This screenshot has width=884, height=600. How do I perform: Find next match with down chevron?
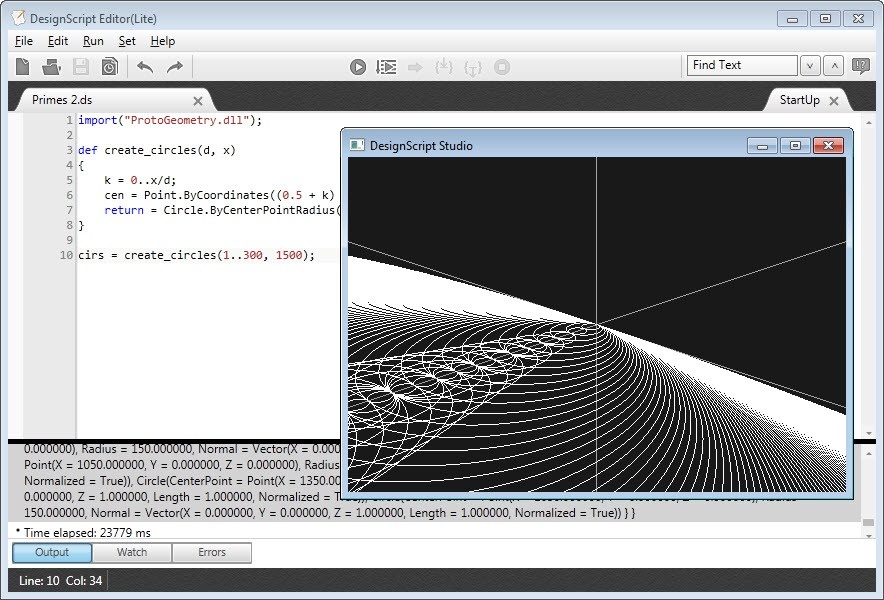pyautogui.click(x=811, y=66)
